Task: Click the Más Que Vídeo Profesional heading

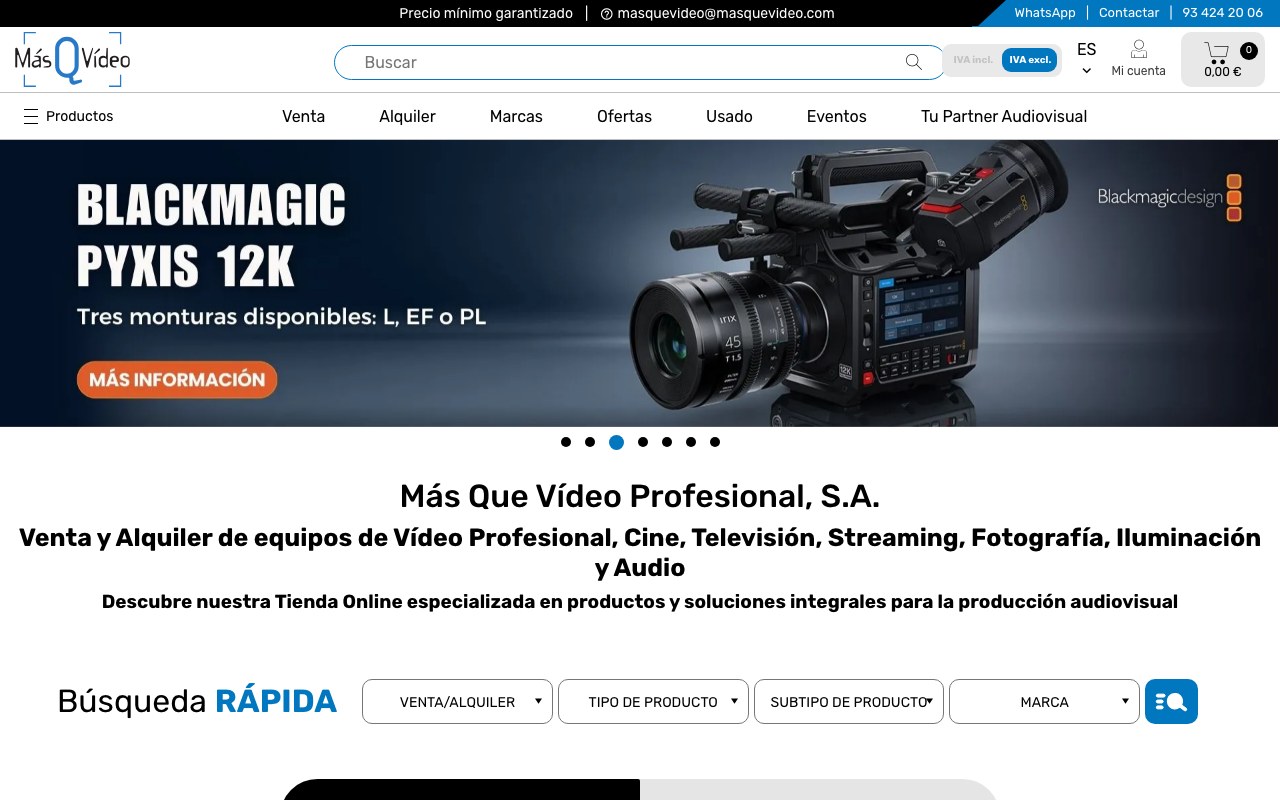Action: tap(640, 496)
